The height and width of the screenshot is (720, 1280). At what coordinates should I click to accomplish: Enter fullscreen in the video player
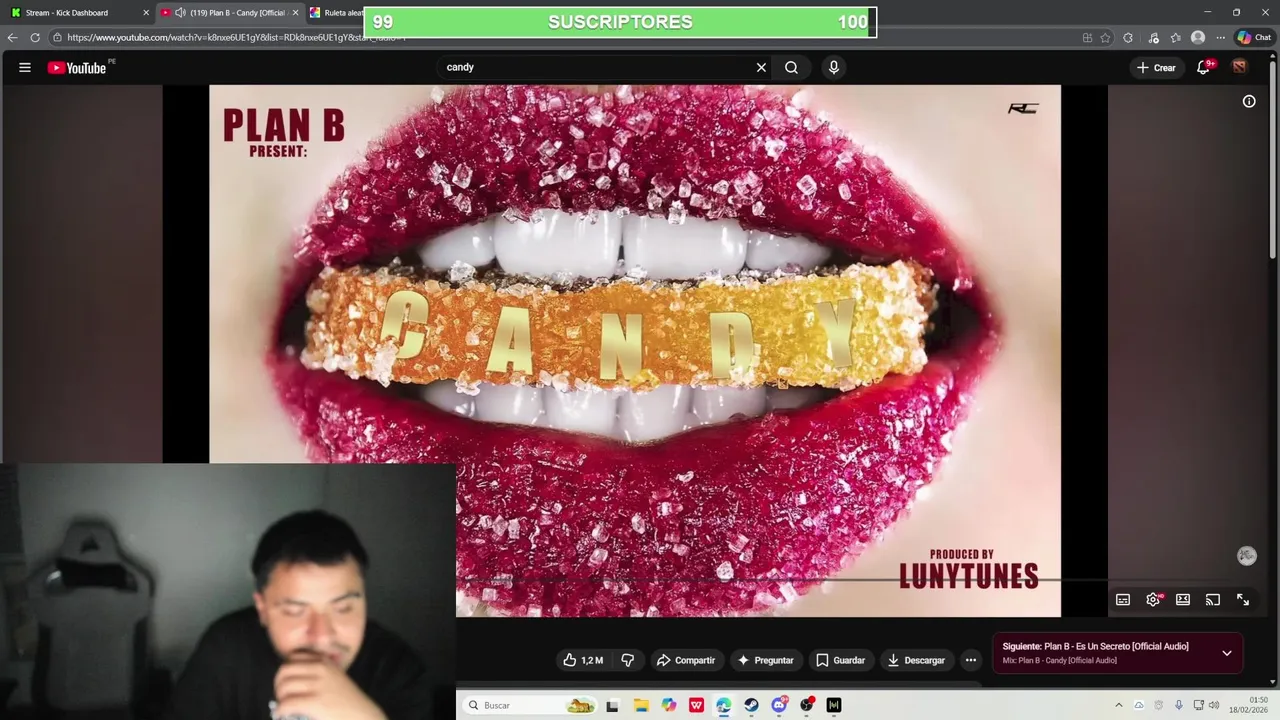1243,600
